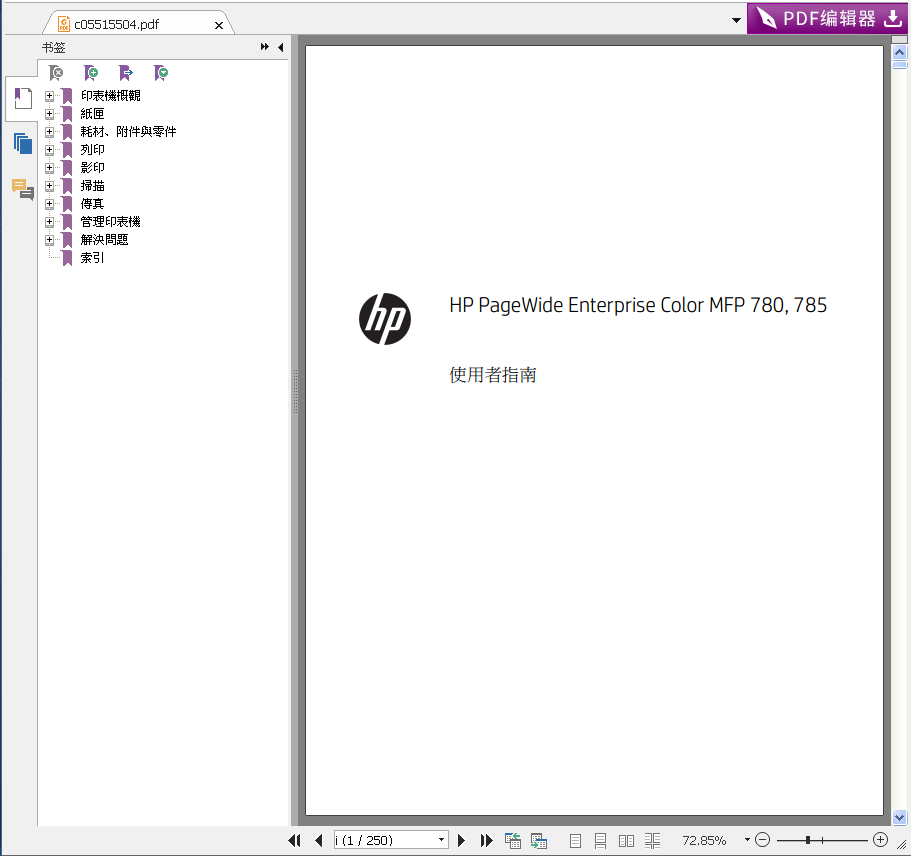Open the comments side panel icon

pyautogui.click(x=23, y=189)
